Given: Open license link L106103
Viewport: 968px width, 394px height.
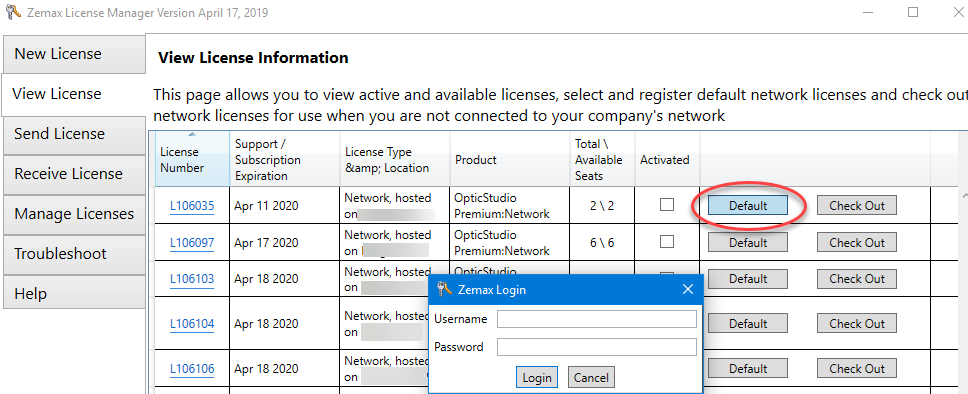Looking at the screenshot, I should pyautogui.click(x=192, y=279).
